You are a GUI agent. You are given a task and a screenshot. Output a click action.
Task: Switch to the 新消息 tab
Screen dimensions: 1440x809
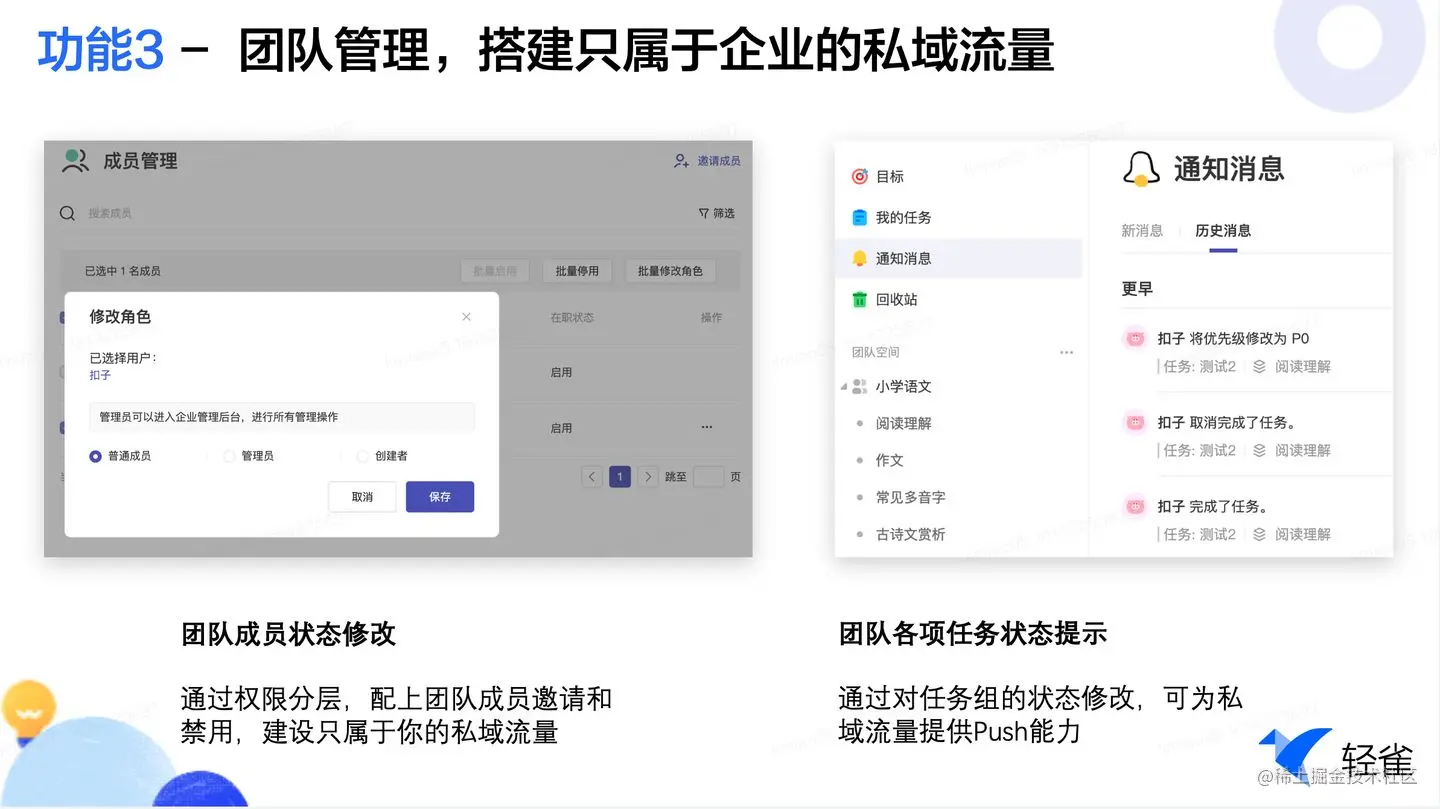[1143, 230]
